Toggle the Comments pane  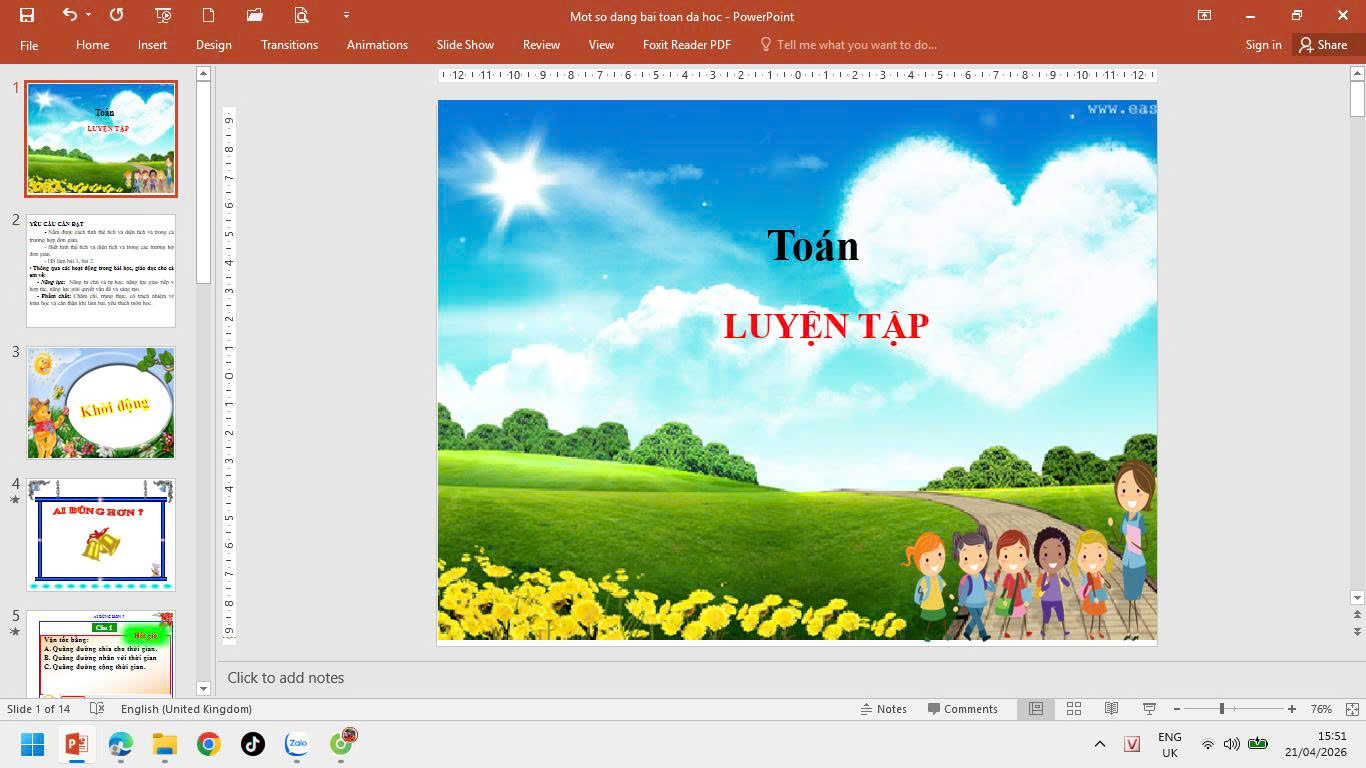(962, 709)
